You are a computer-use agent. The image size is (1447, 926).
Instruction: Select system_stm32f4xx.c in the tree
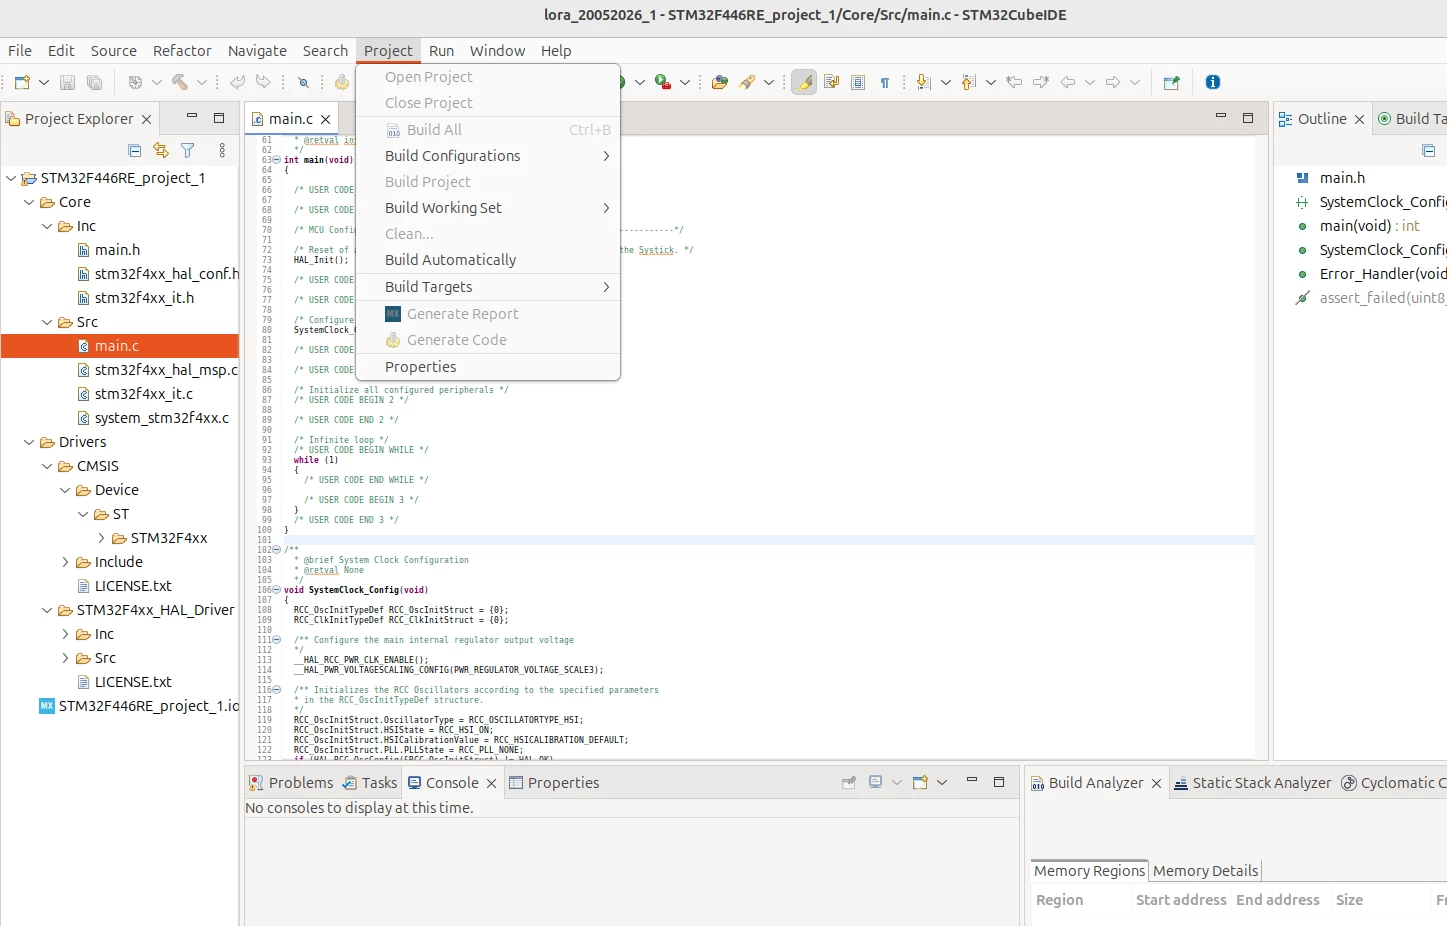153,418
